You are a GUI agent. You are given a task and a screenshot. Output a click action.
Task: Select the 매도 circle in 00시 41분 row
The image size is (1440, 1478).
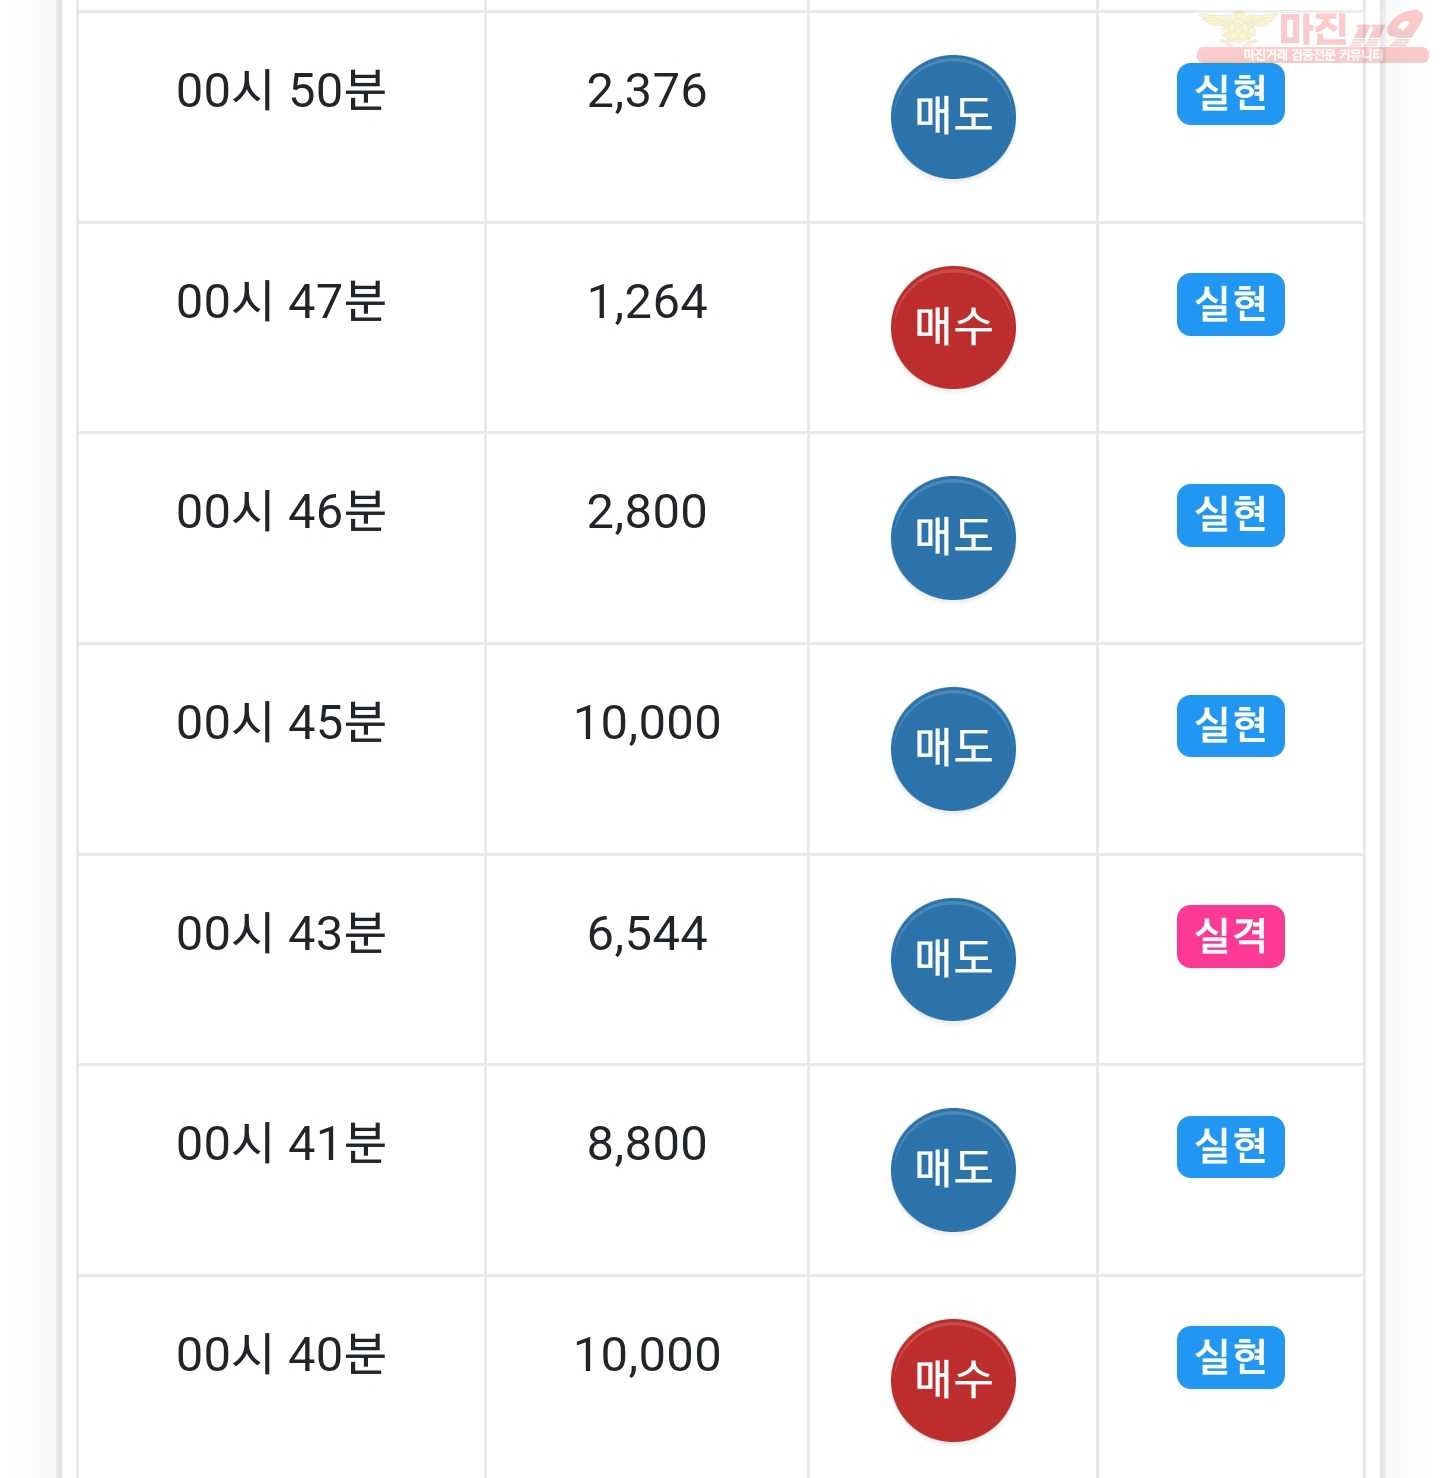(953, 1170)
